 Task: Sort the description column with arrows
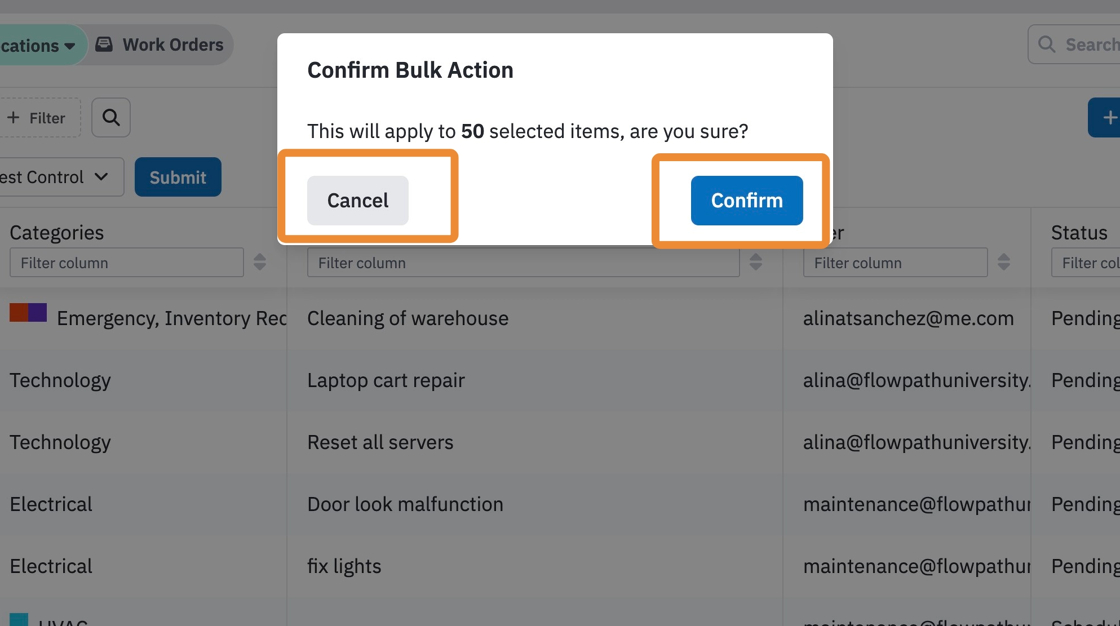point(756,262)
